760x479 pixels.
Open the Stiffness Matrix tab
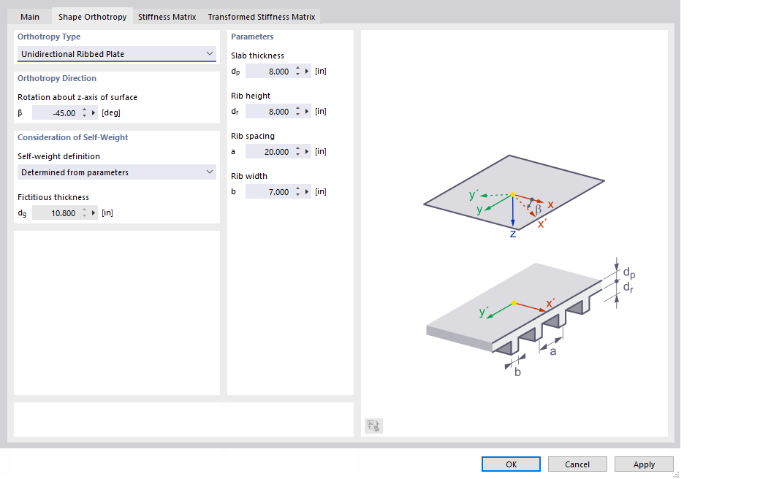point(167,16)
